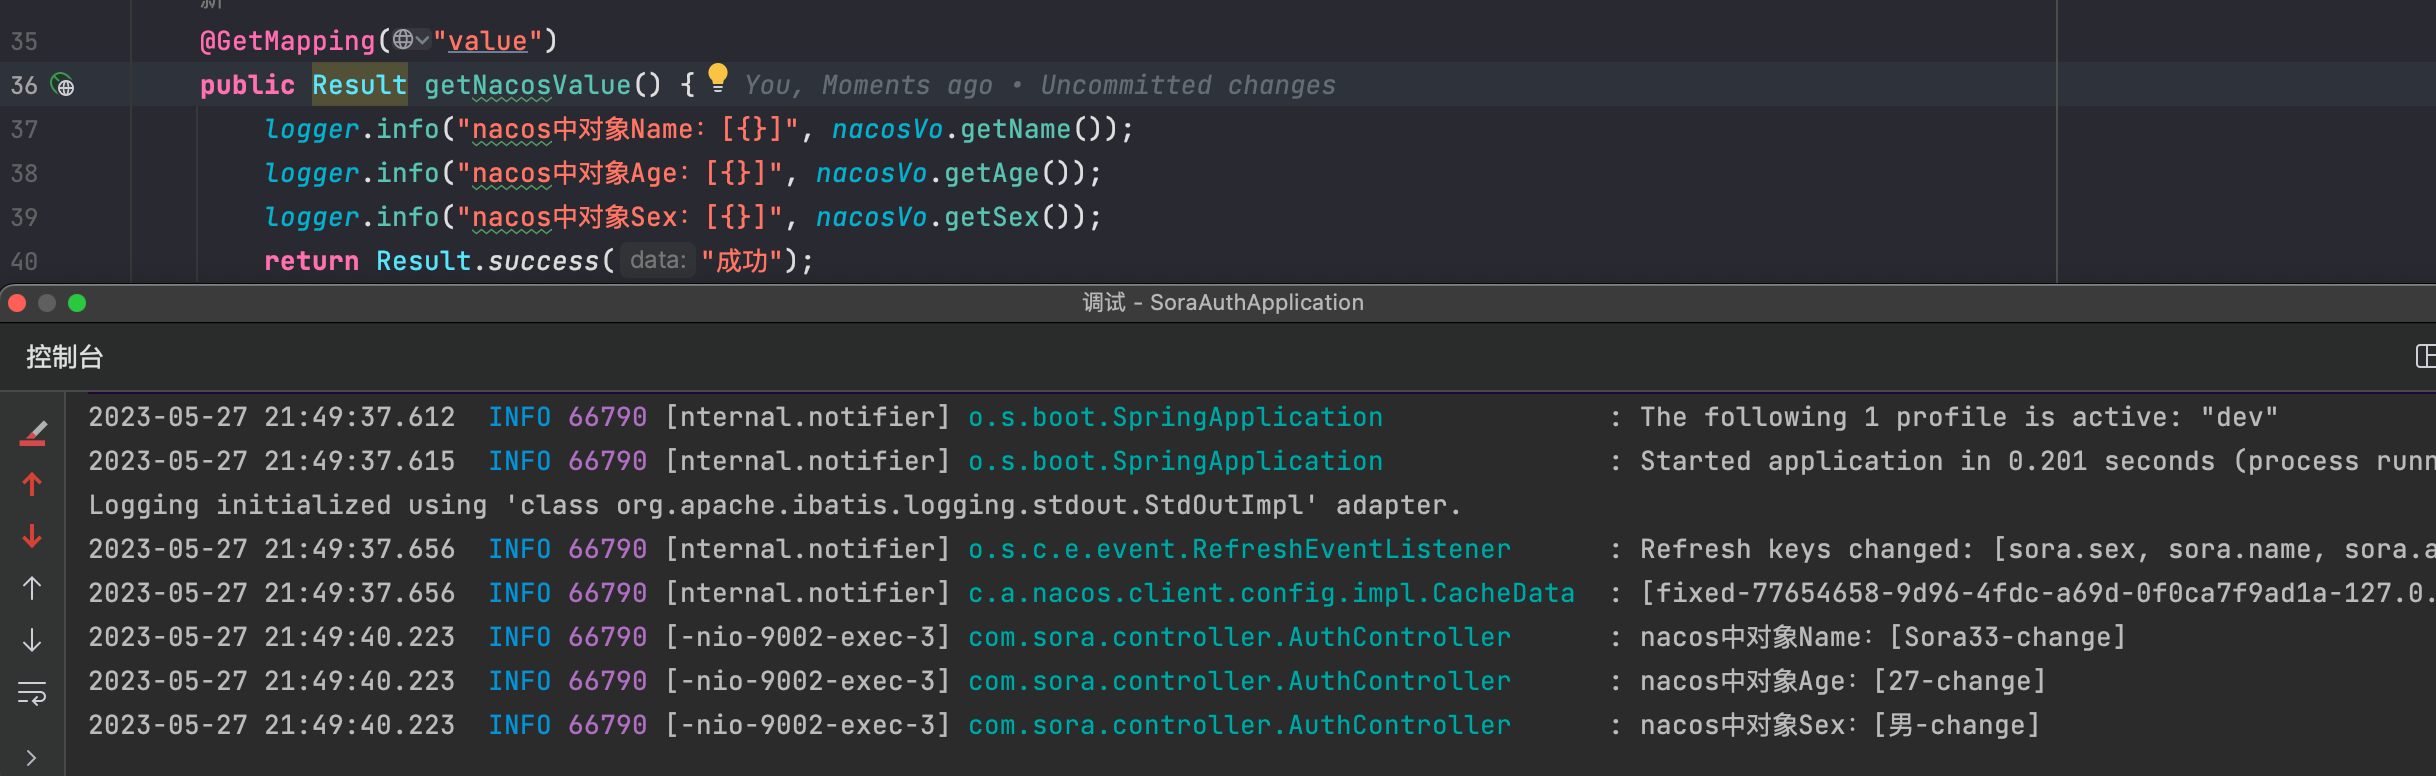Click the clear console eraser icon
This screenshot has width=2436, height=776.
32,433
